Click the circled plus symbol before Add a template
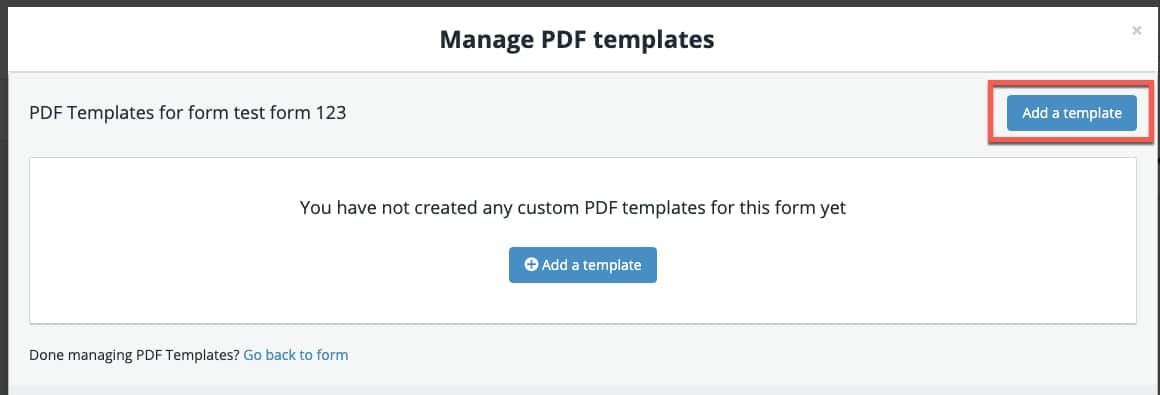 tap(530, 264)
